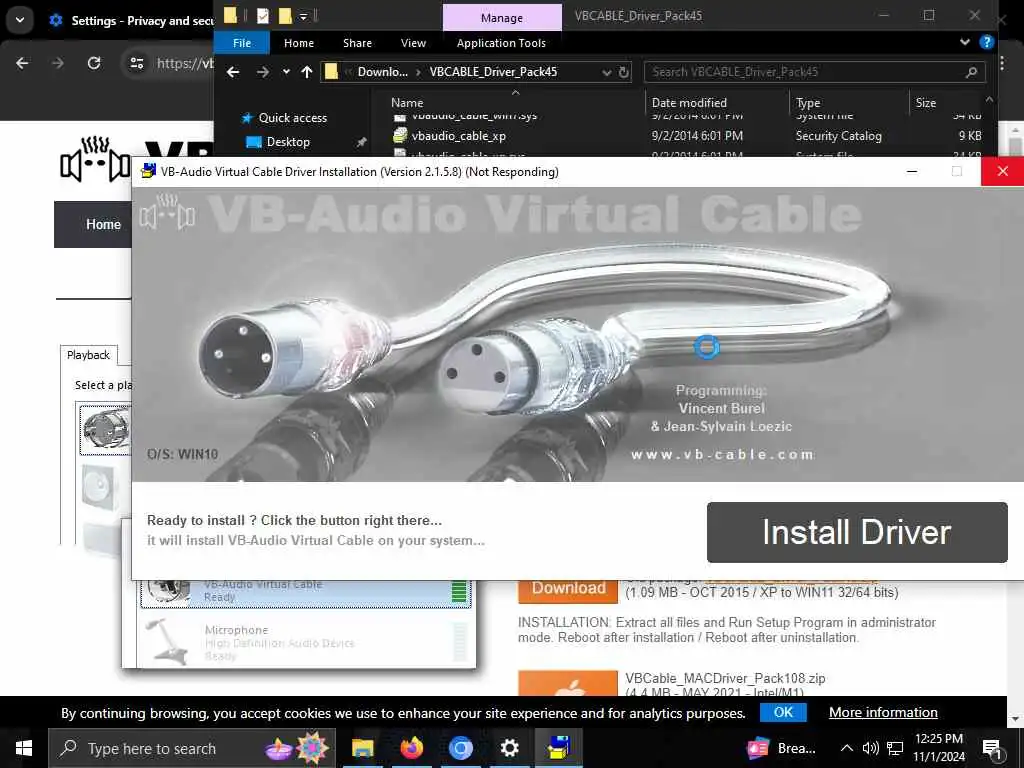This screenshot has width=1024, height=768.
Task: Open the site information icon in address bar
Action: (136, 63)
